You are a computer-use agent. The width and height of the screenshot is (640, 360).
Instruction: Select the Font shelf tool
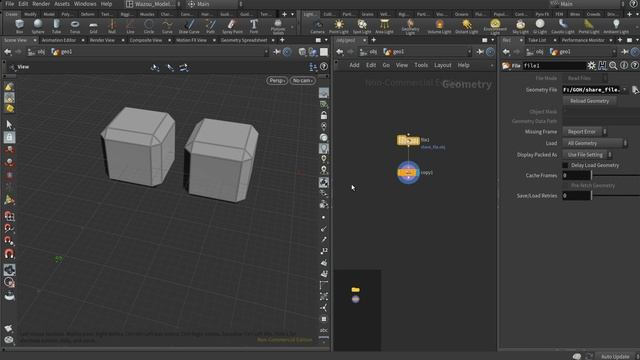(254, 26)
